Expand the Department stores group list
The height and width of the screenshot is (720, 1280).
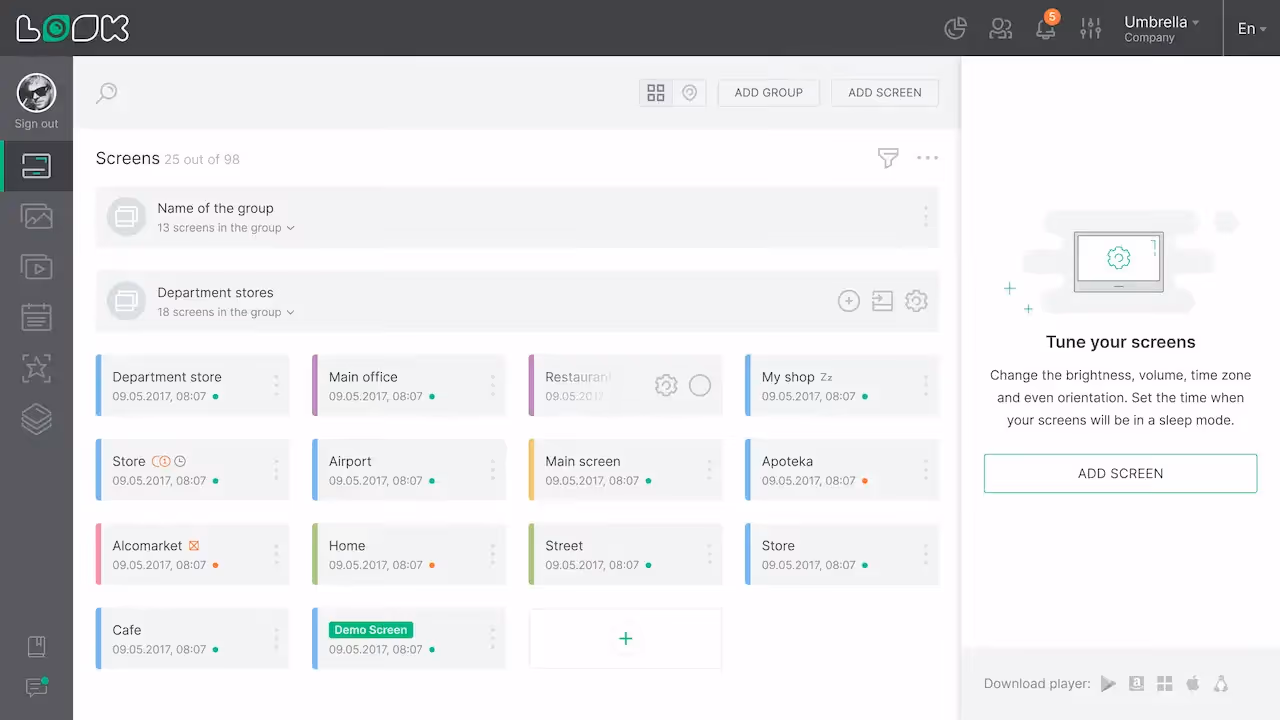tap(290, 311)
